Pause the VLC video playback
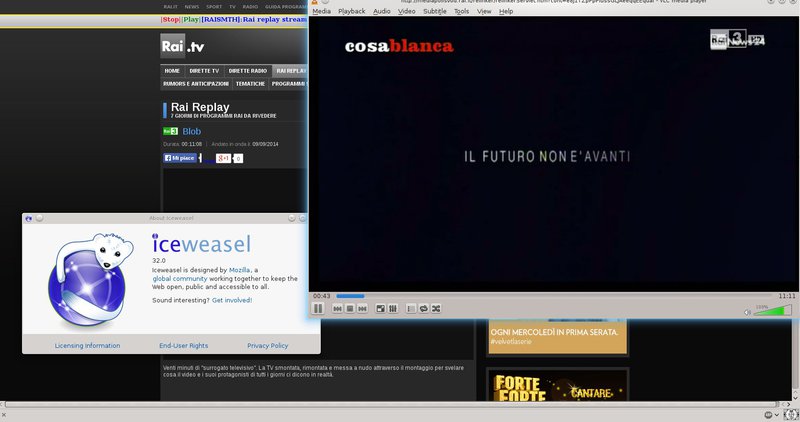Screen dimensions: 800x422 [x=318, y=309]
